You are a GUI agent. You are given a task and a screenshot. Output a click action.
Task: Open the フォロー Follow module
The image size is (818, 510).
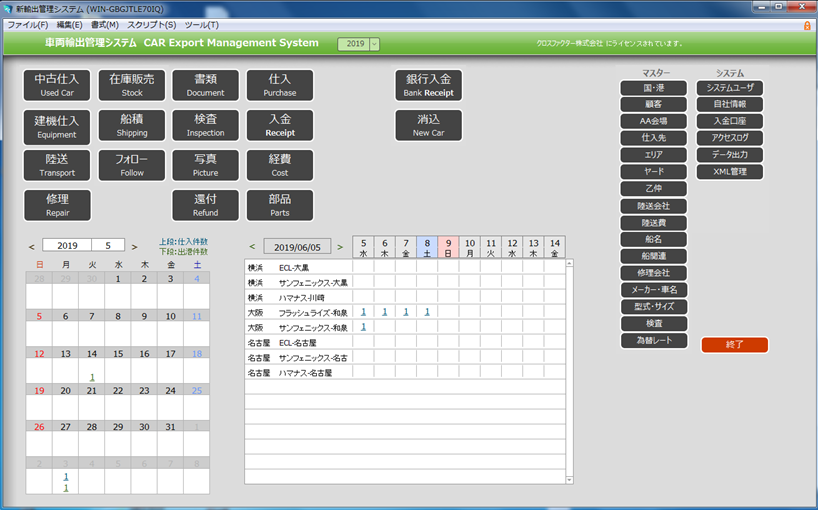click(131, 165)
